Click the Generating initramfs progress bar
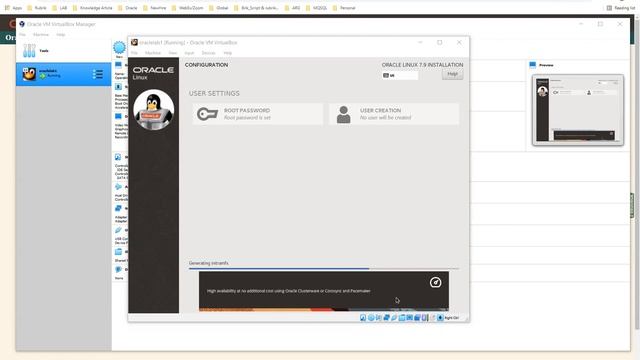This screenshot has width=640, height=360. click(324, 269)
